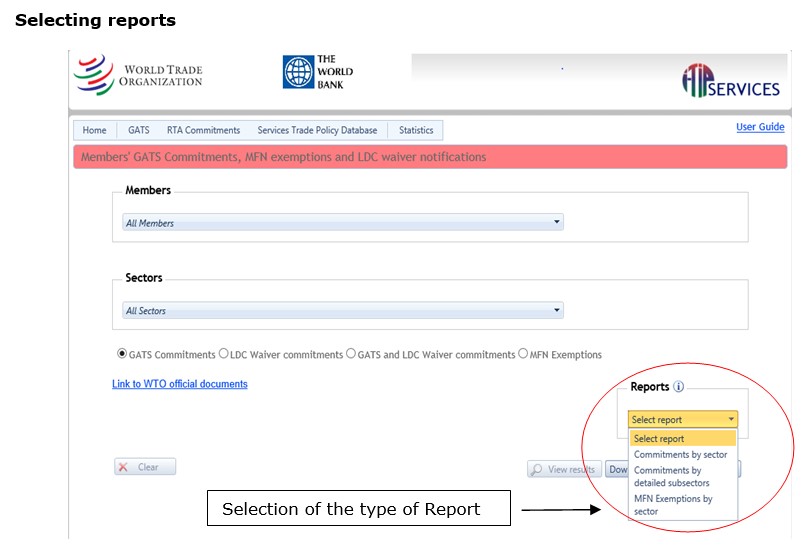805x548 pixels.
Task: Select MFN Exemptions radio button
Action: click(x=523, y=354)
